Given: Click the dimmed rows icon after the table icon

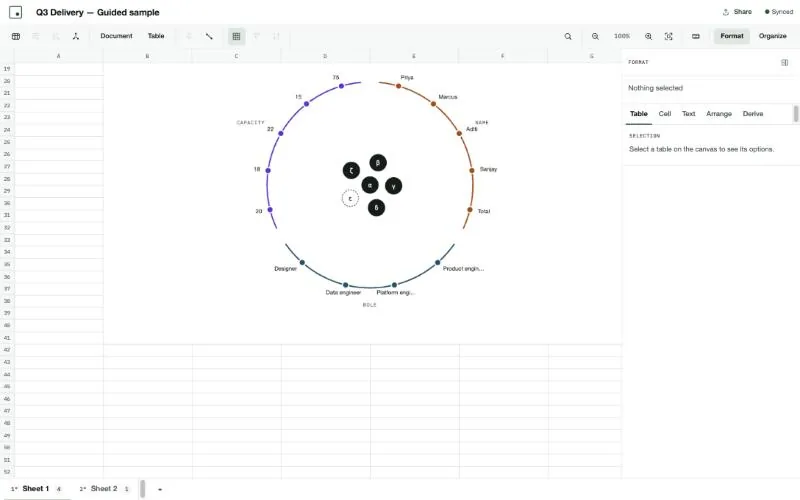Looking at the screenshot, I should tap(36, 36).
